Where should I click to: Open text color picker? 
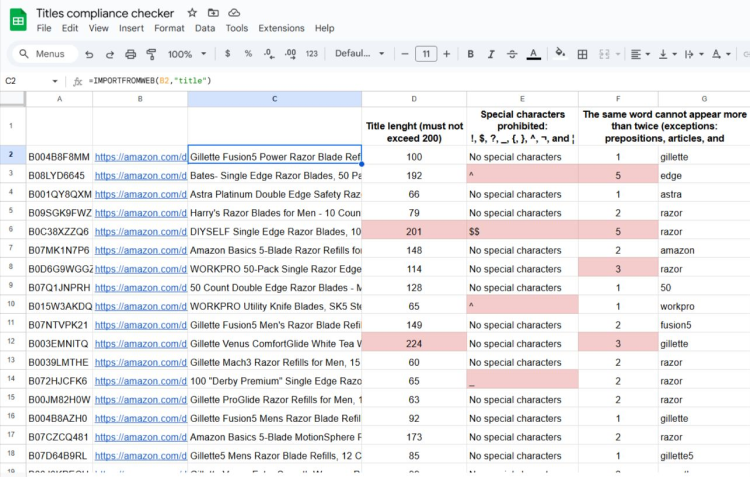tap(533, 54)
